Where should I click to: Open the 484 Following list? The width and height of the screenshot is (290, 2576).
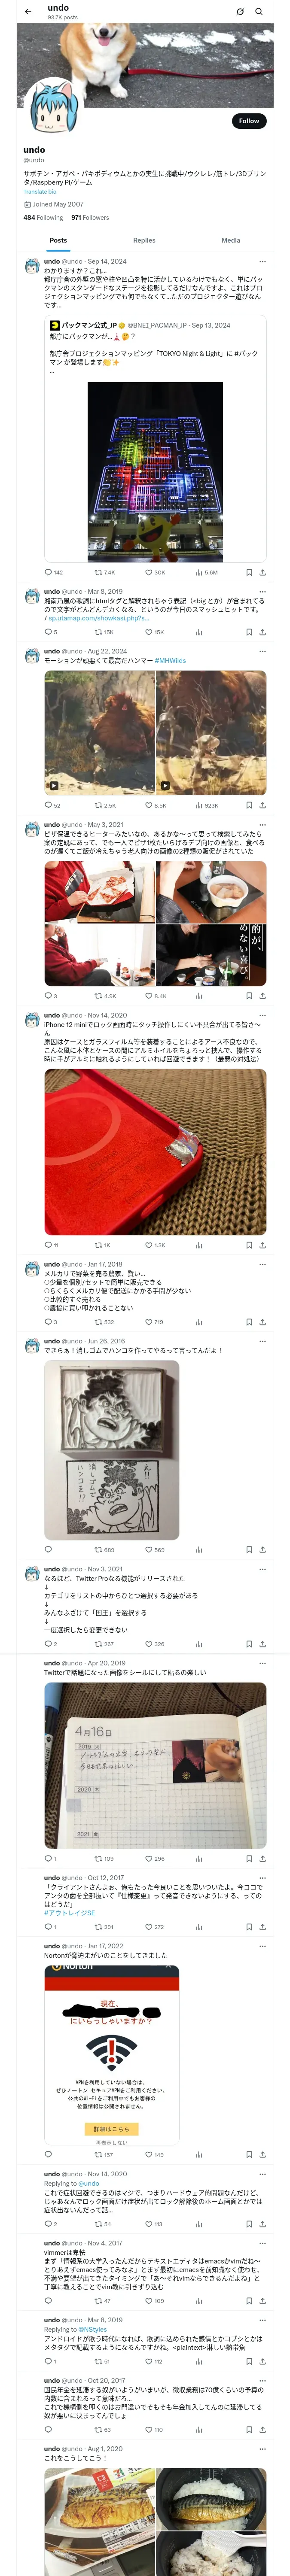coord(43,217)
